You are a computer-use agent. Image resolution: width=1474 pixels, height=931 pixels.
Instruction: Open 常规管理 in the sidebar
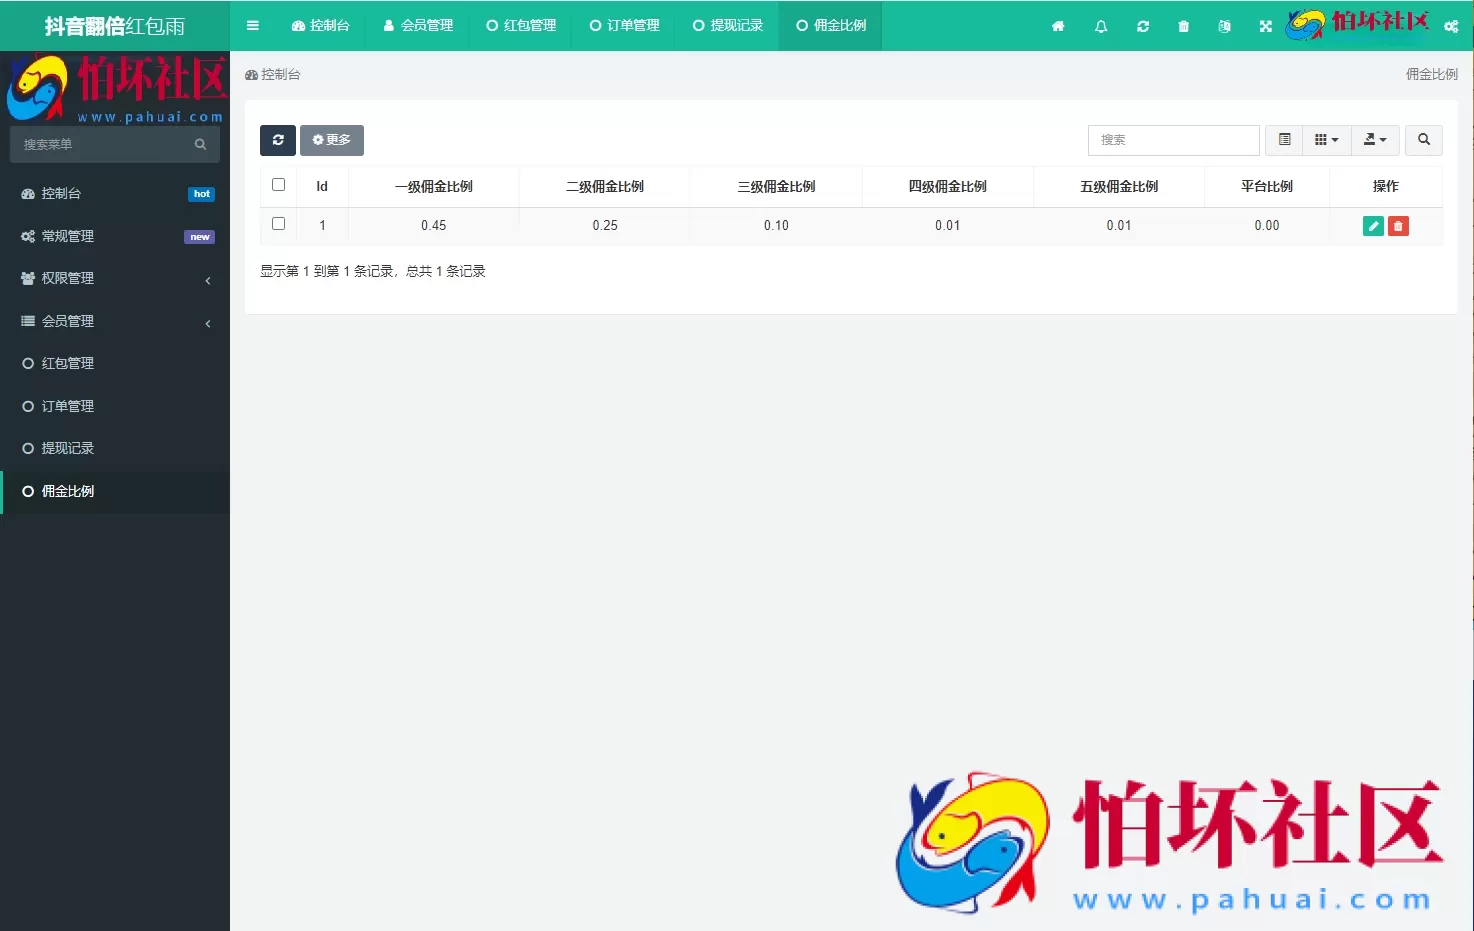(115, 236)
